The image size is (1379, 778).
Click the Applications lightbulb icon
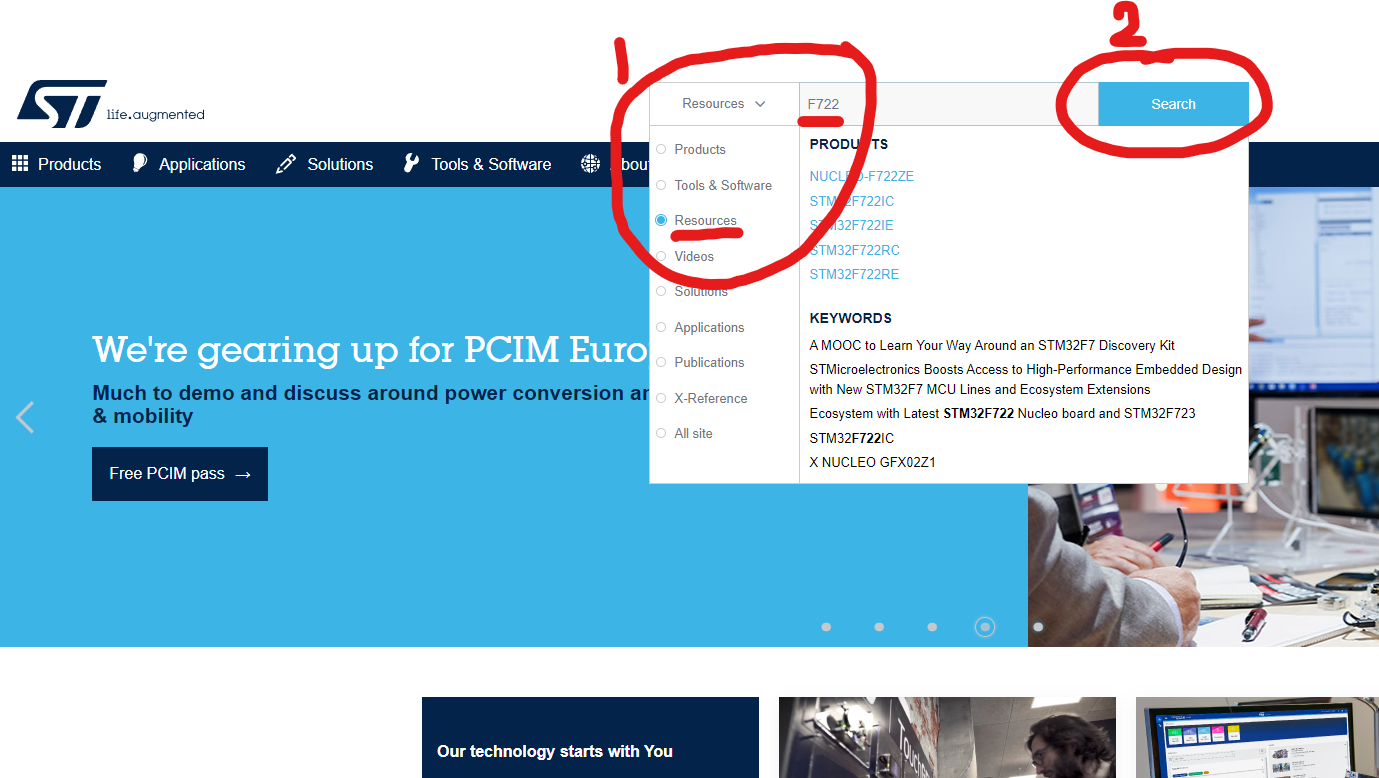coord(140,164)
